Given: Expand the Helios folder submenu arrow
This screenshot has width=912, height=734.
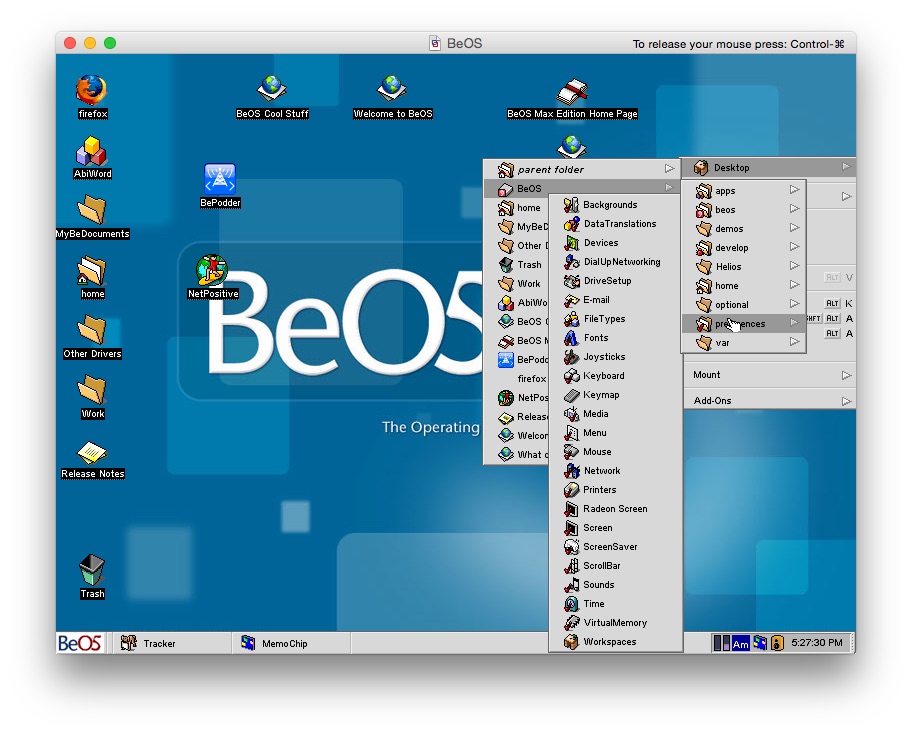Looking at the screenshot, I should coord(795,266).
